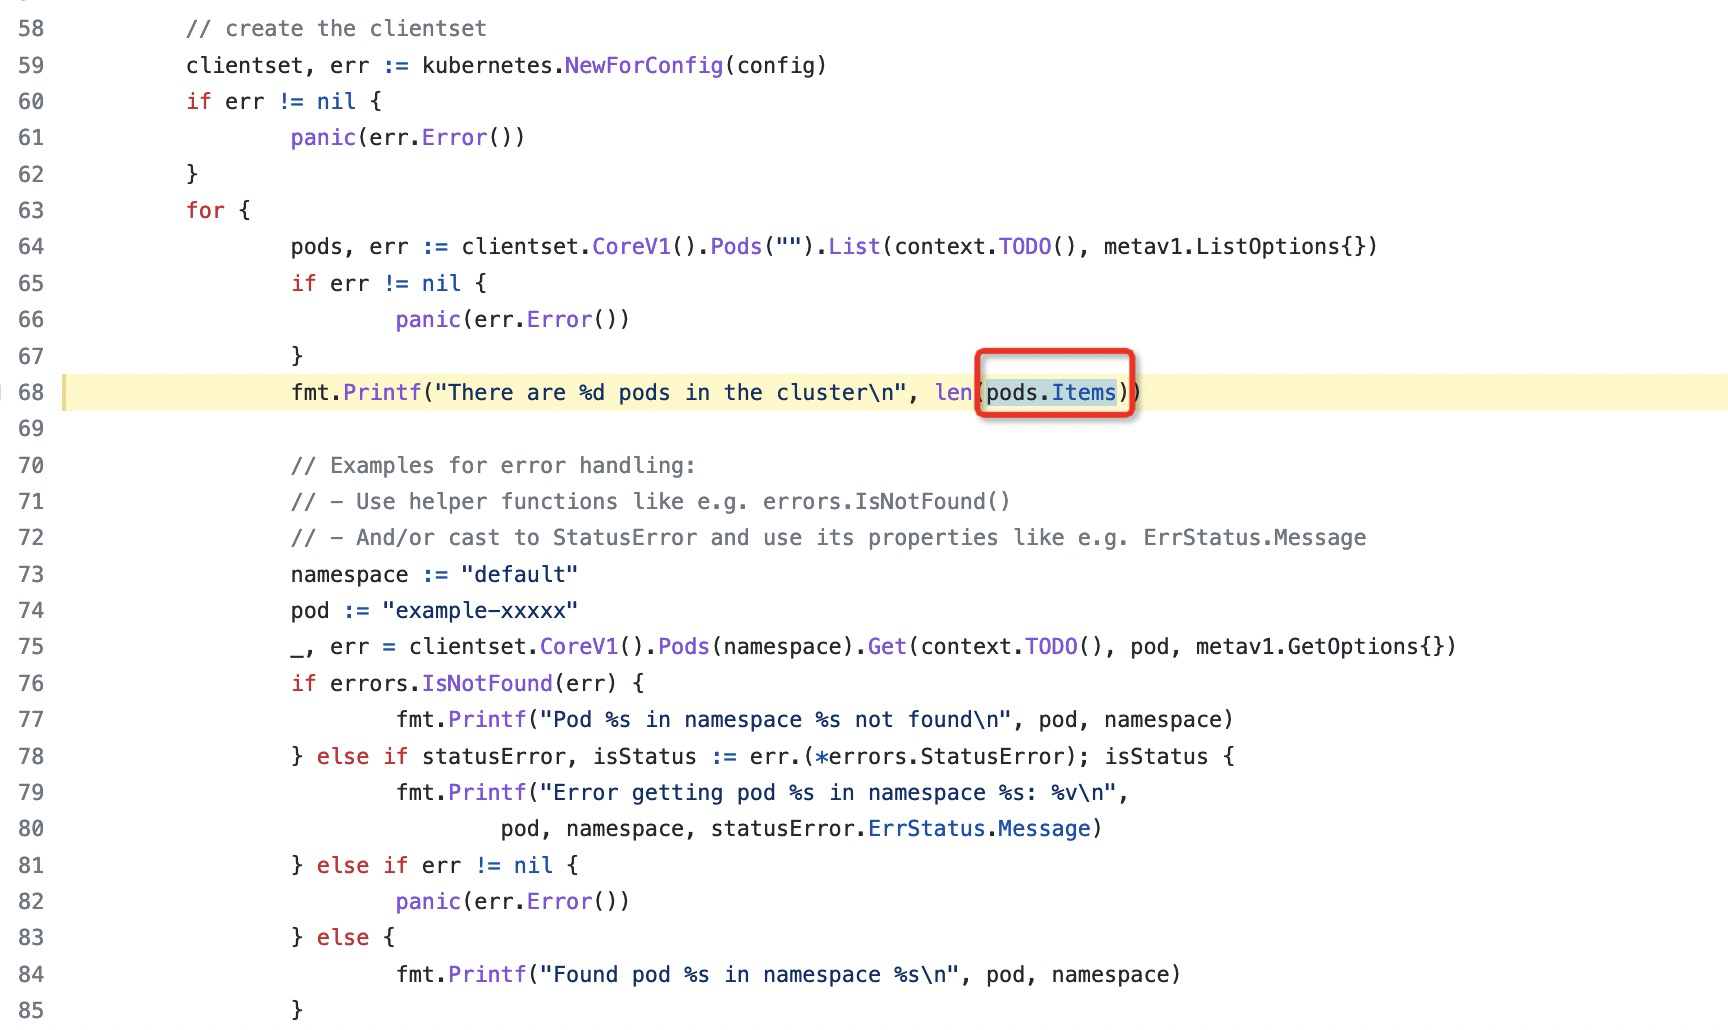
Task: Select line number 76
Action: [31, 683]
